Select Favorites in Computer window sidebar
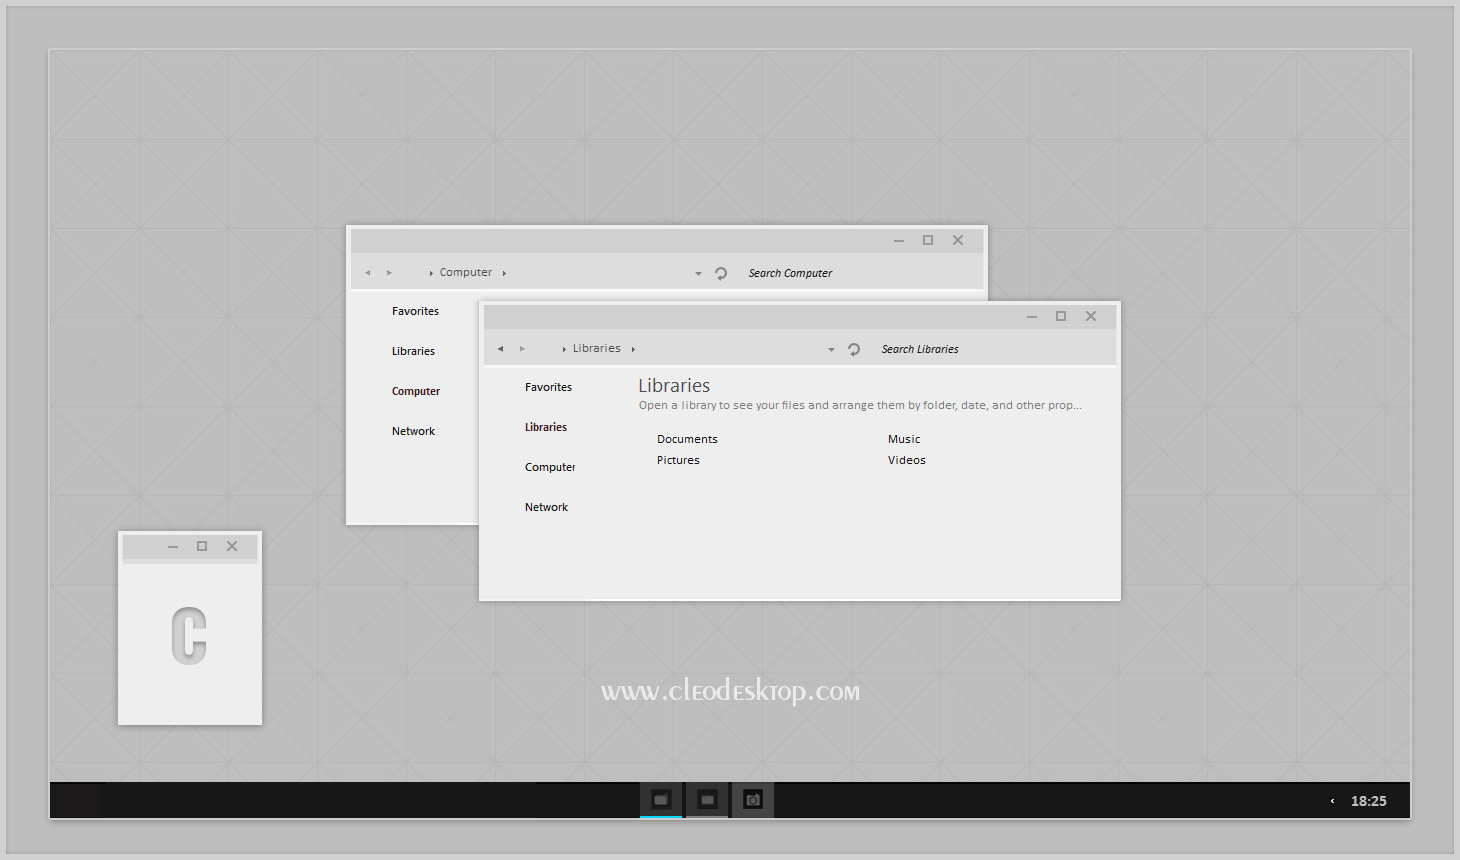This screenshot has height=860, width=1460. (x=415, y=311)
